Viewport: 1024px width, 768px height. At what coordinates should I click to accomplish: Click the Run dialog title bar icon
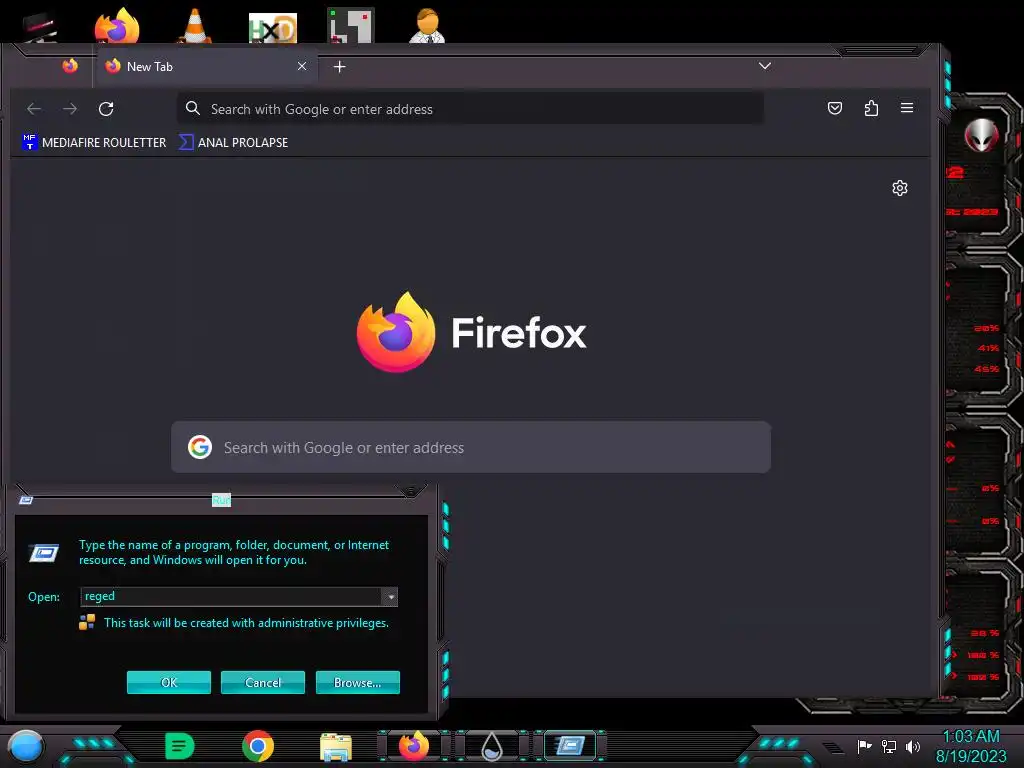tap(26, 500)
